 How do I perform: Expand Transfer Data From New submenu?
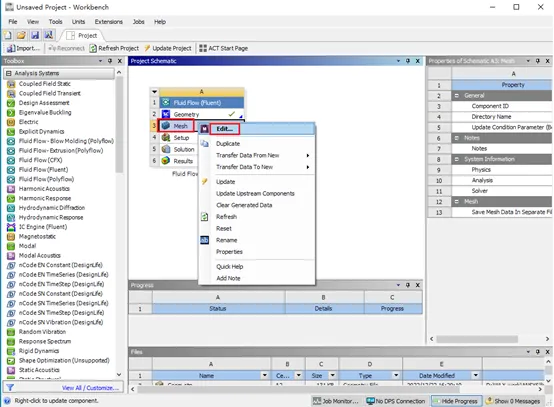[257, 155]
